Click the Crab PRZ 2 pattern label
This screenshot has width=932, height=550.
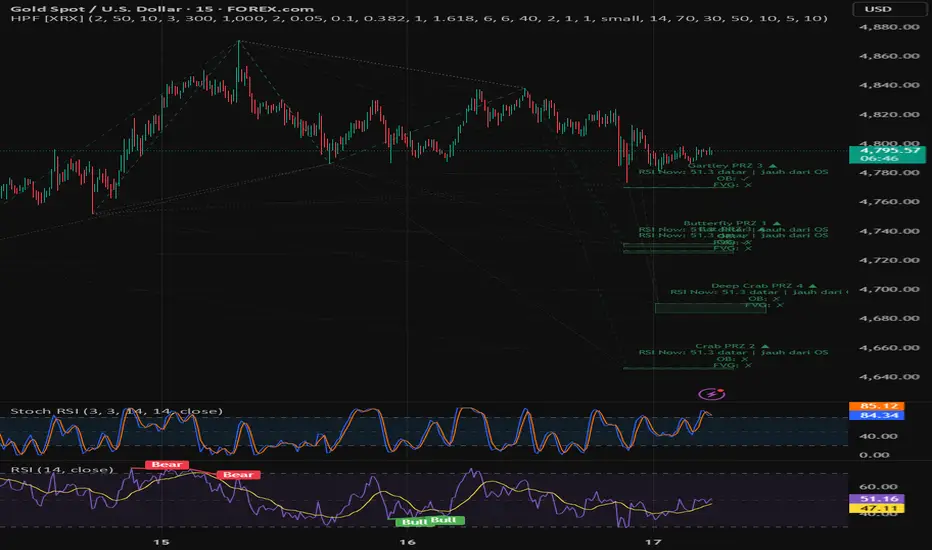[x=732, y=345]
